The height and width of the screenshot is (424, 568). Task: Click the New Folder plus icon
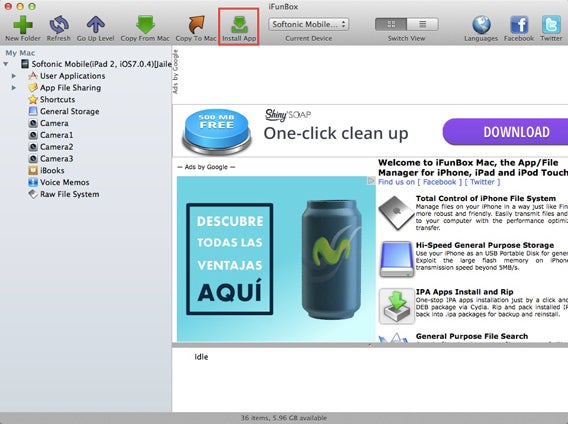coord(23,24)
